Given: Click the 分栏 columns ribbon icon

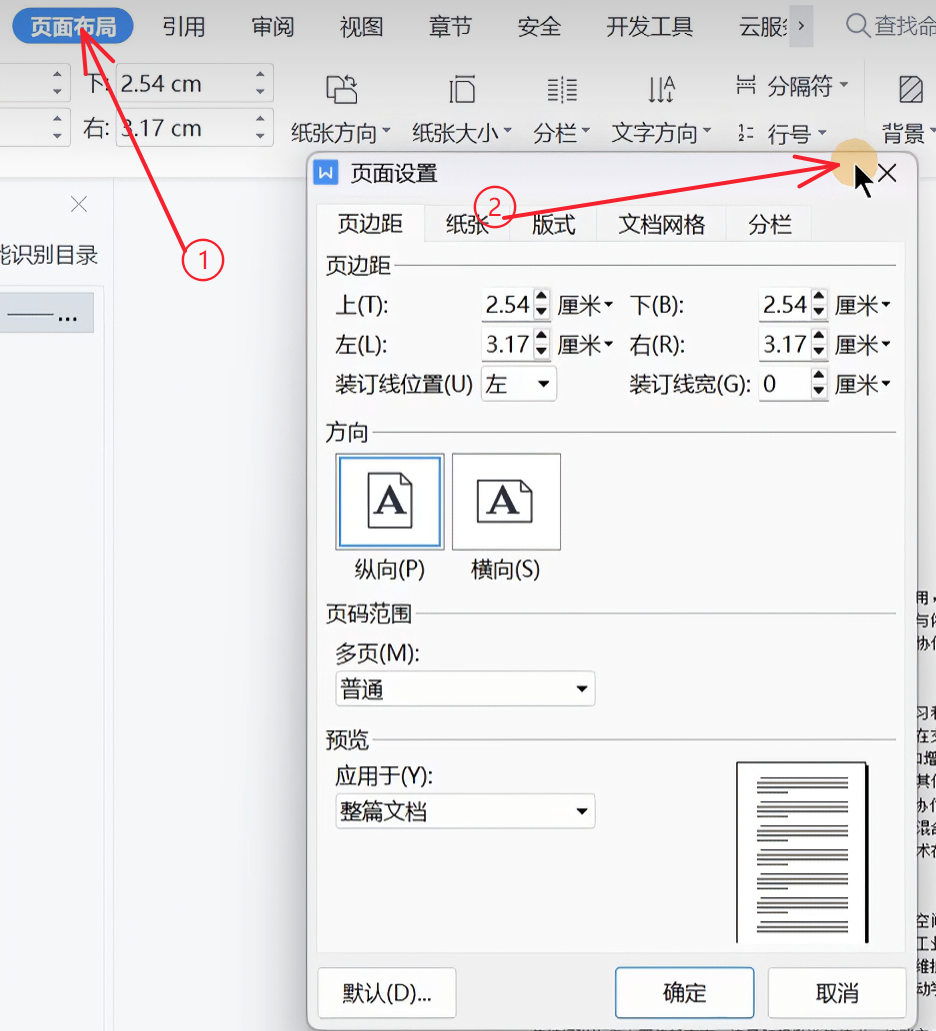Looking at the screenshot, I should click(562, 89).
